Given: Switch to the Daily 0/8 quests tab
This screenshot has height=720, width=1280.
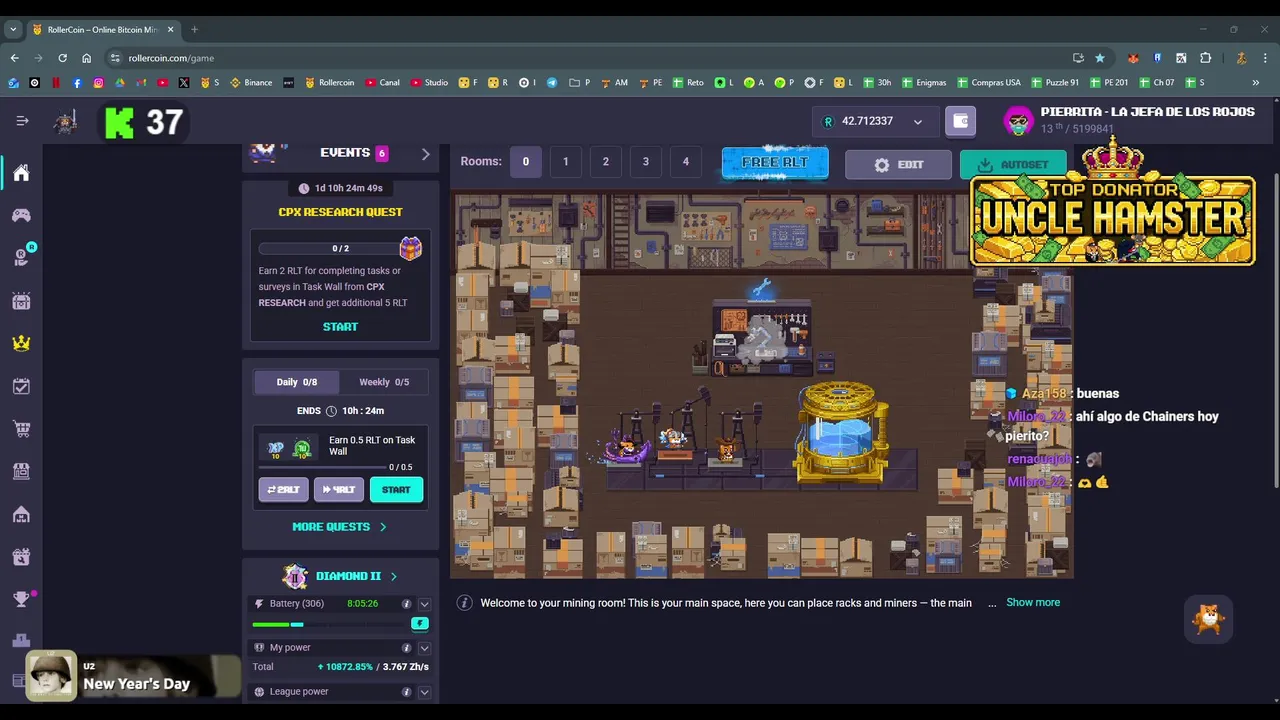Looking at the screenshot, I should (x=296, y=382).
